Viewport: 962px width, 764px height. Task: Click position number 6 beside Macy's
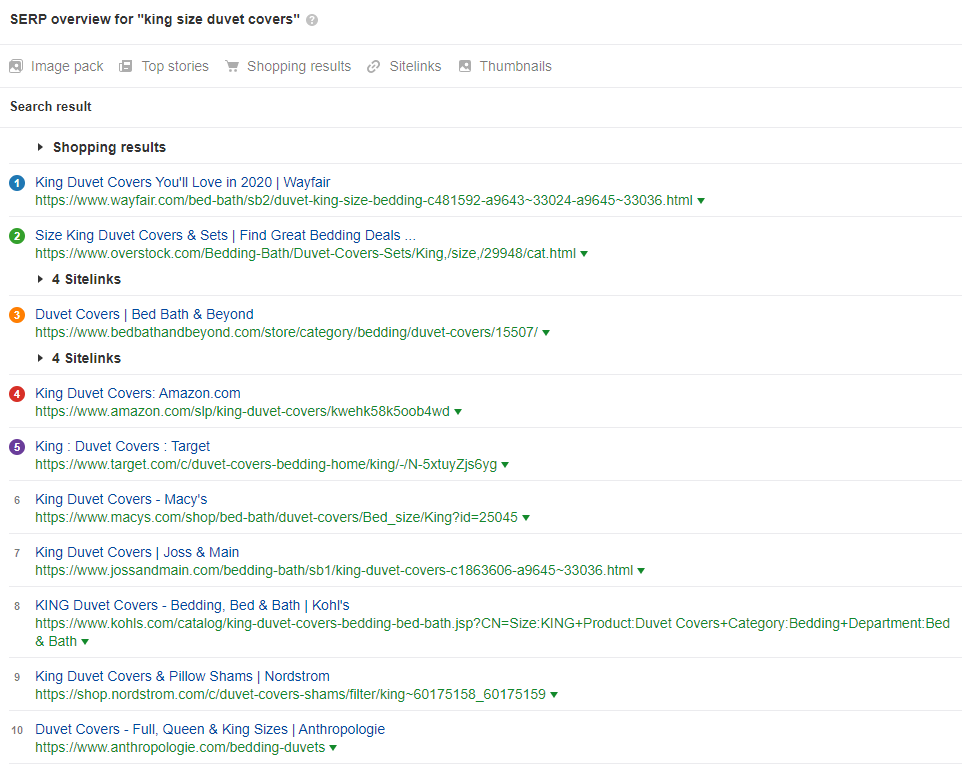pos(17,500)
